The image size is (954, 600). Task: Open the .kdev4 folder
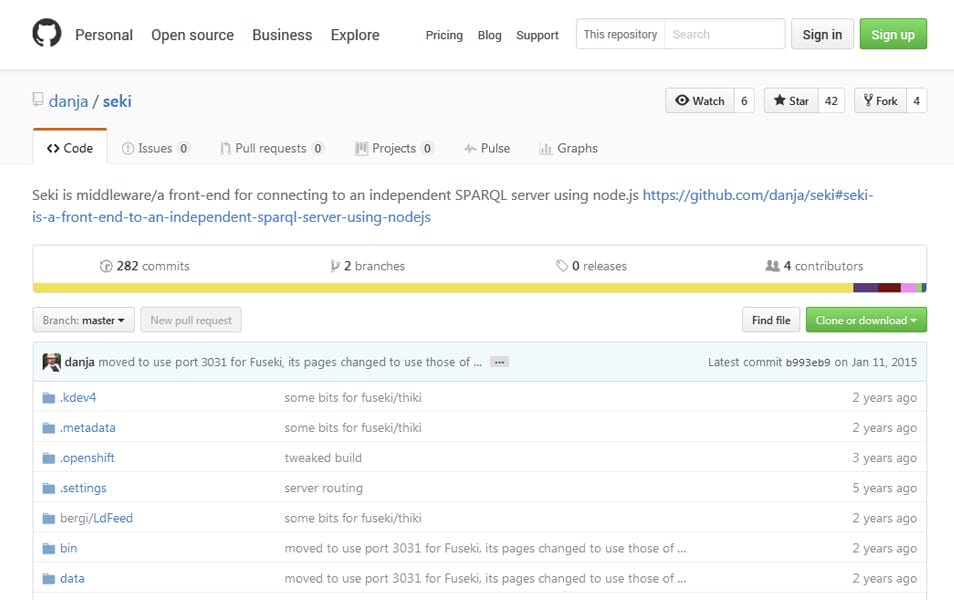coord(78,397)
